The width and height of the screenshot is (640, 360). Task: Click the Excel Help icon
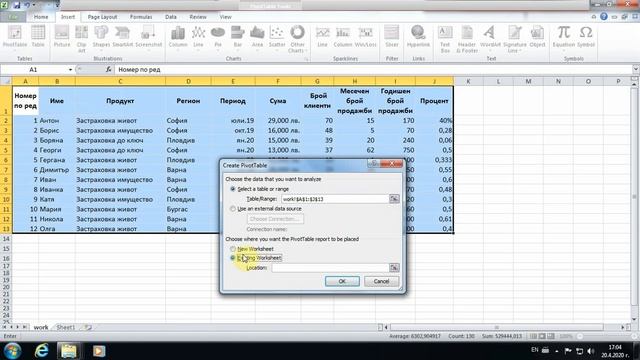(604, 17)
